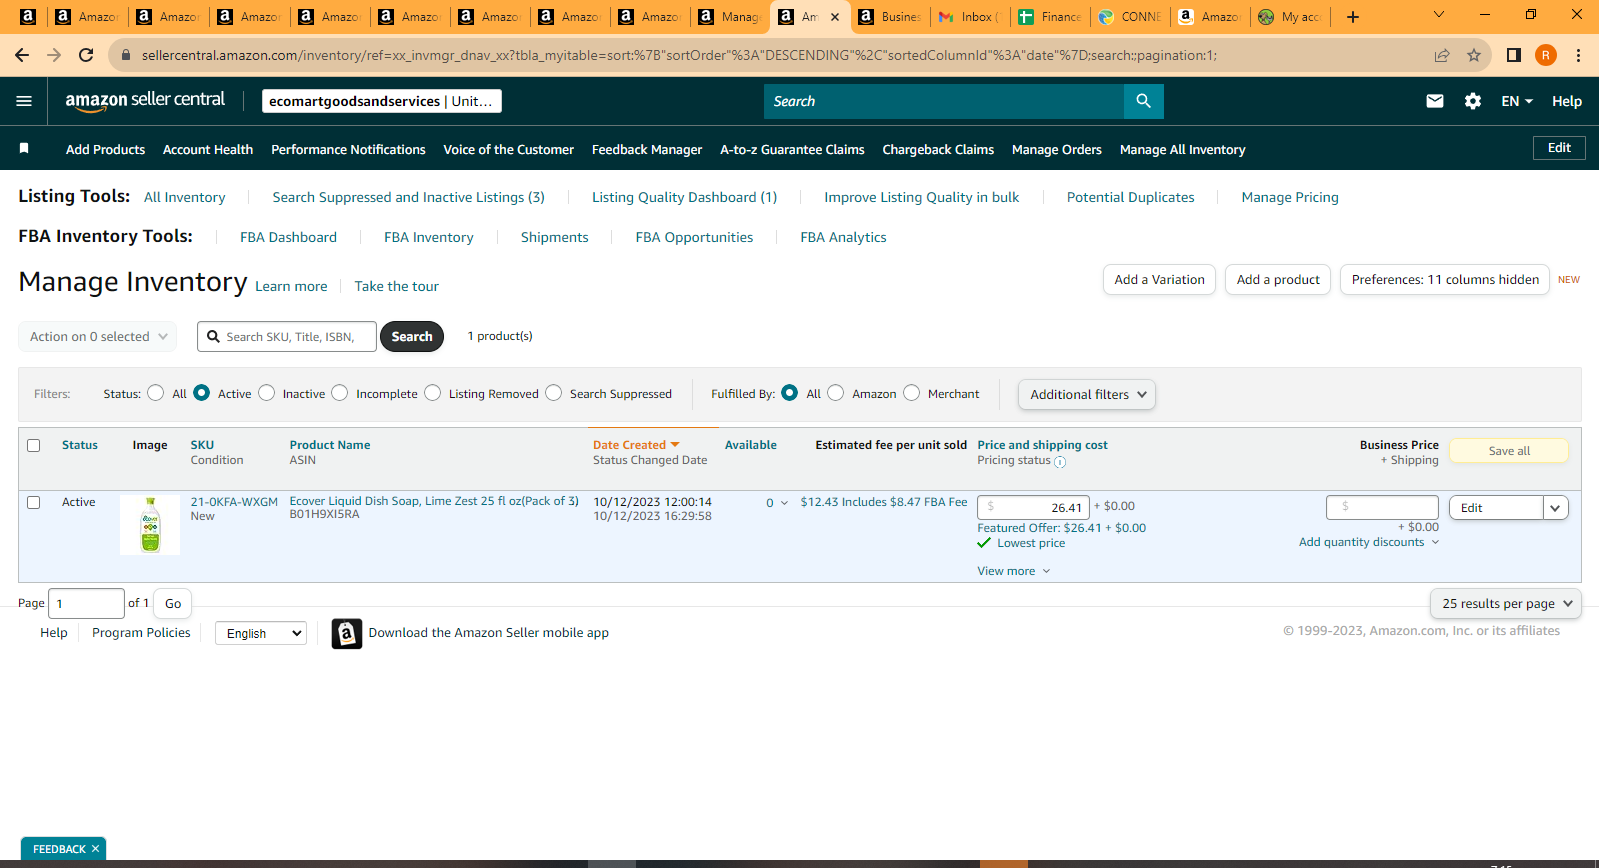The height and width of the screenshot is (868, 1599).
Task: Go to Manage Orders
Action: pyautogui.click(x=1057, y=149)
